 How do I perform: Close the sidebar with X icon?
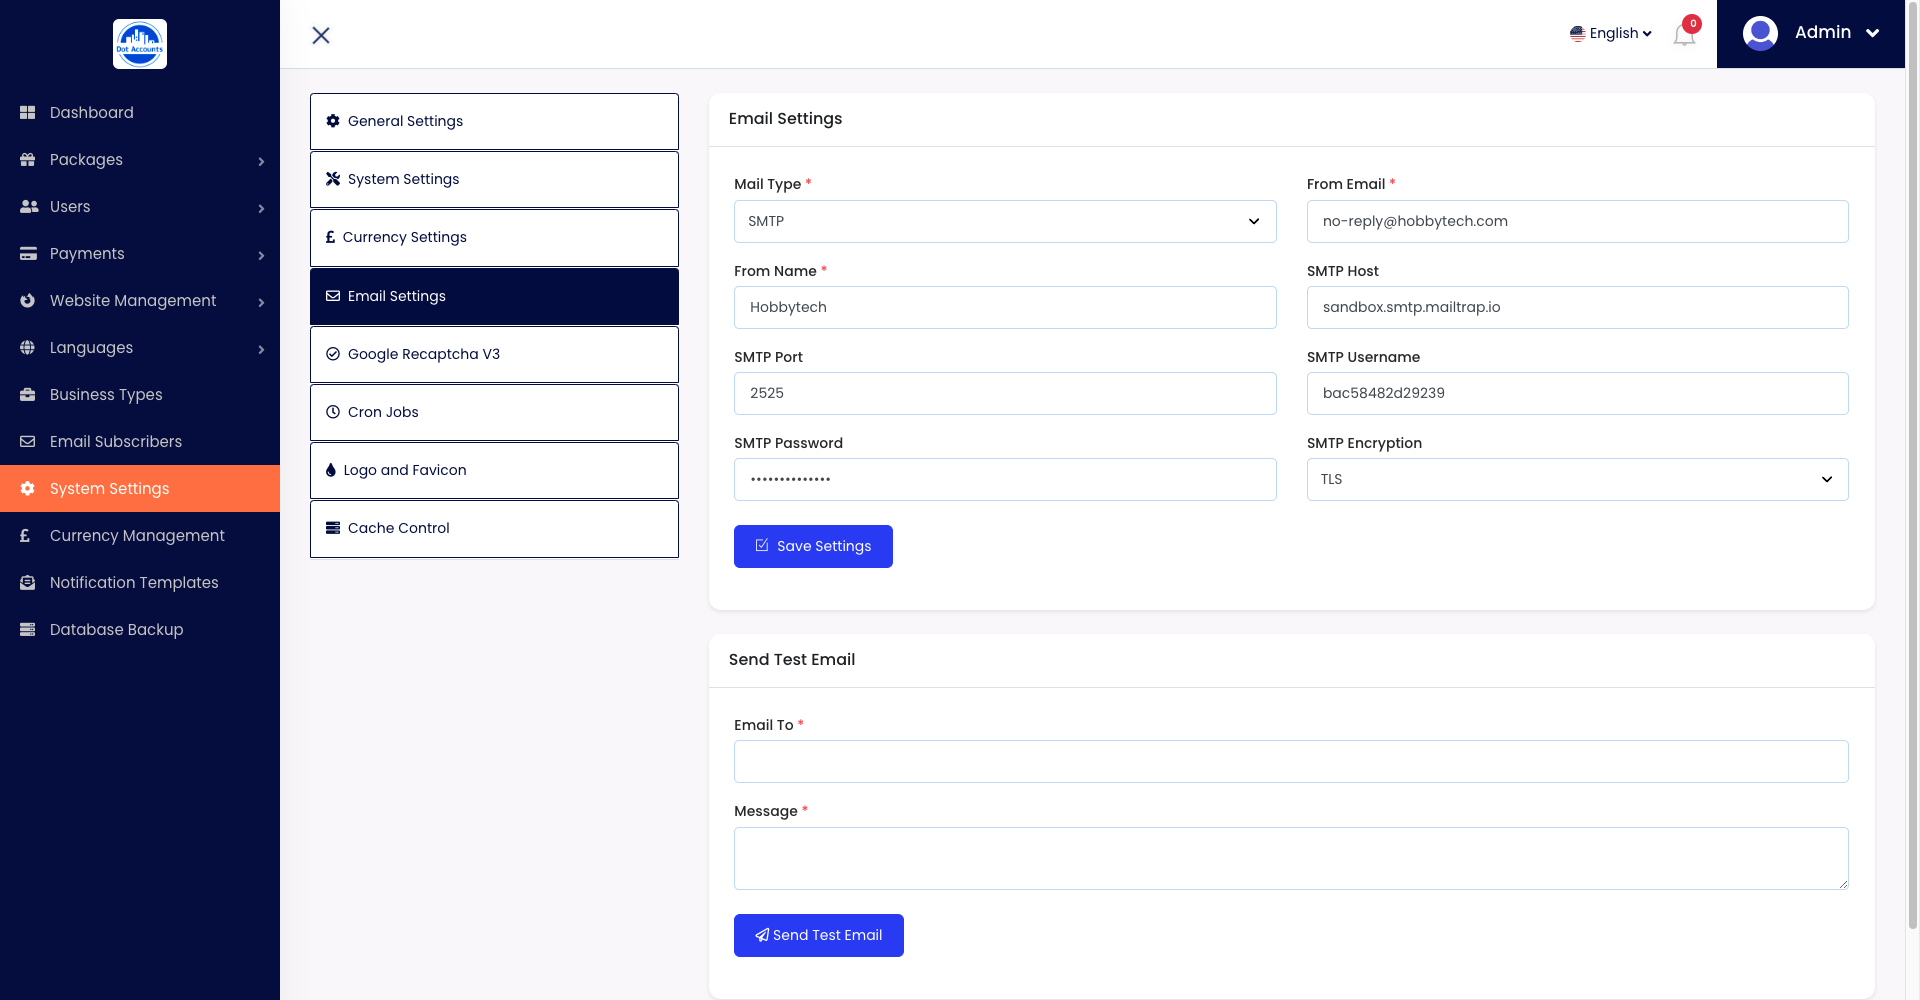pos(321,36)
